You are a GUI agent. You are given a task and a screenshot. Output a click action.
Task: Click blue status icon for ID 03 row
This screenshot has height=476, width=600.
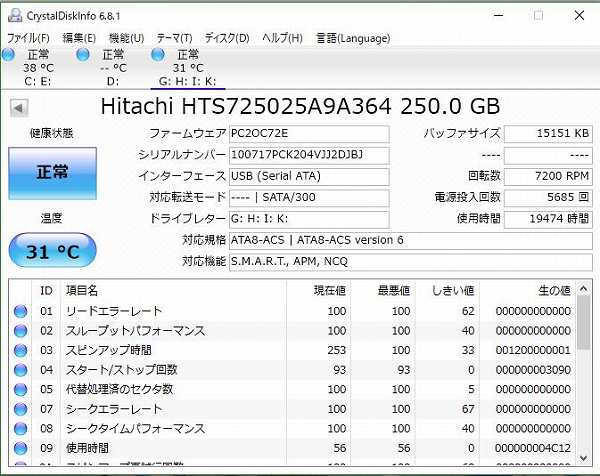pos(20,350)
